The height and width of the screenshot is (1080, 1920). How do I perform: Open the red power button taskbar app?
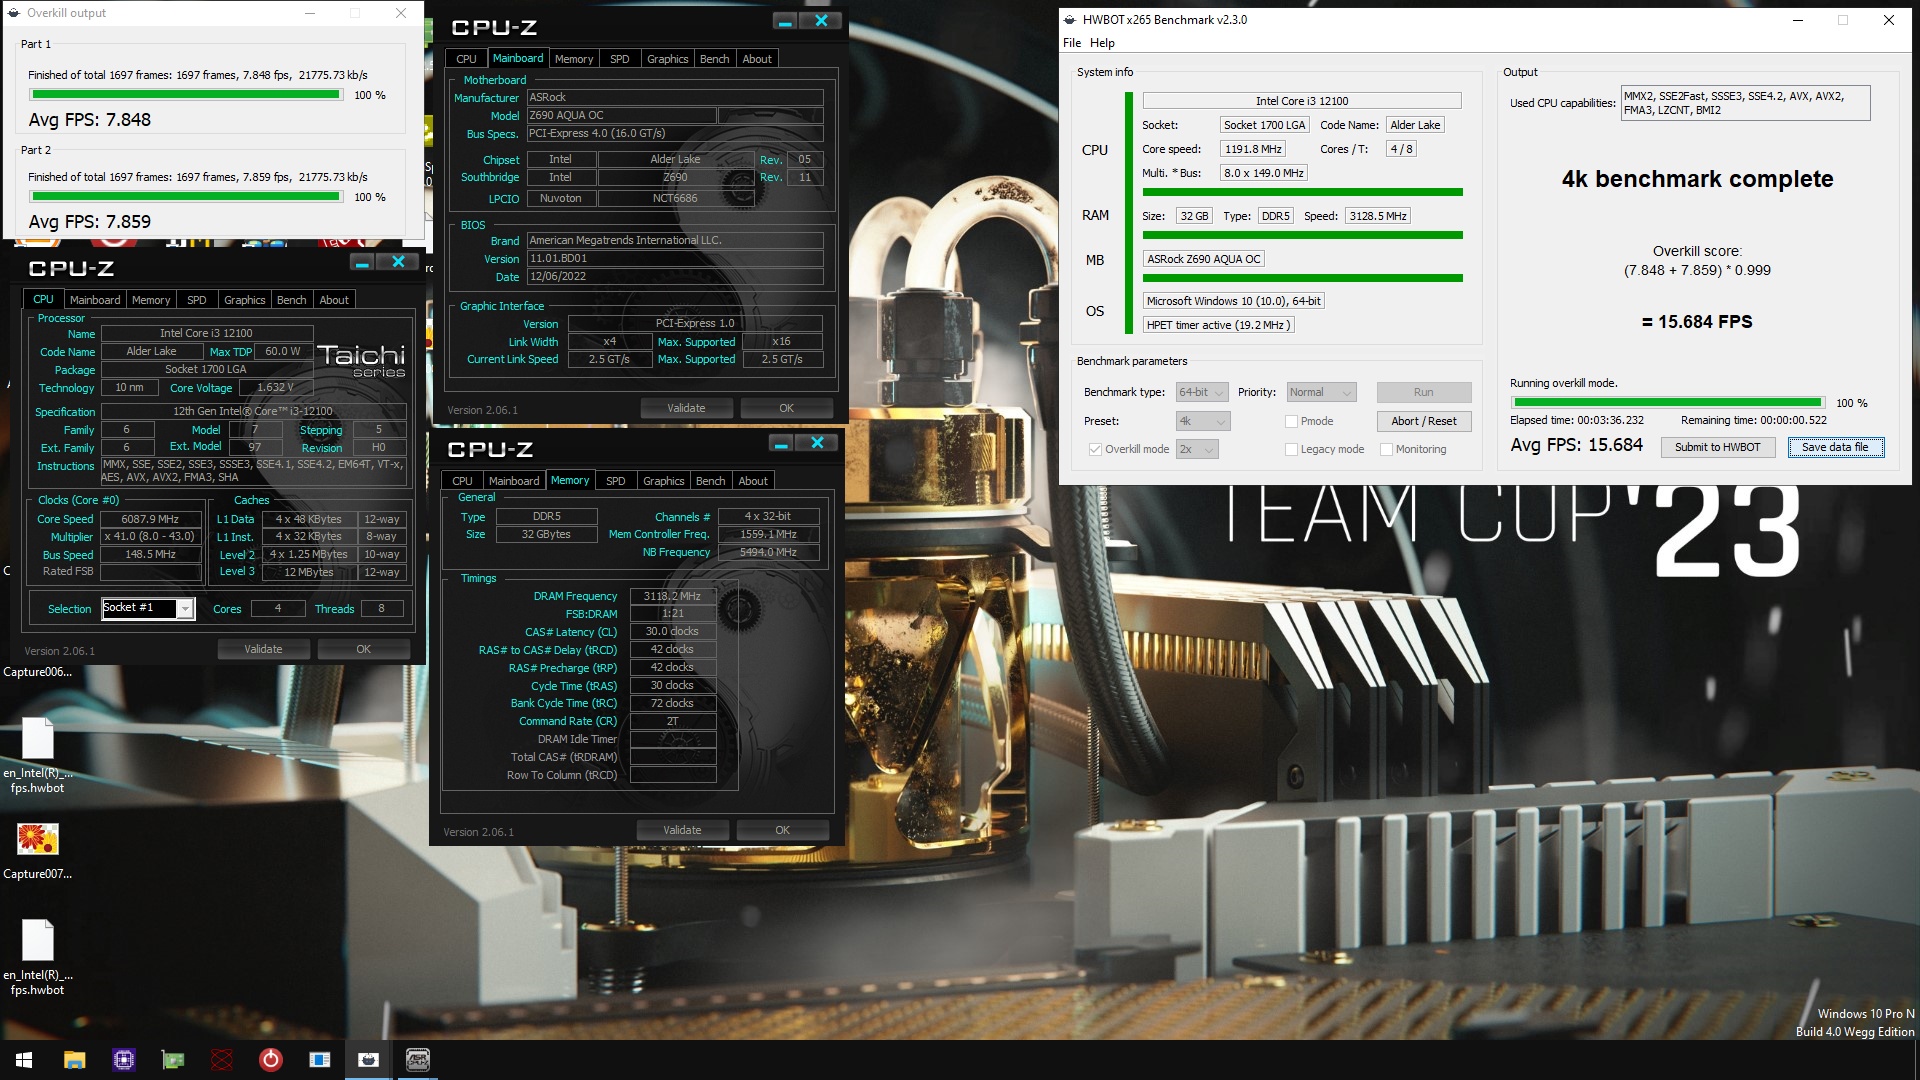pyautogui.click(x=271, y=1060)
